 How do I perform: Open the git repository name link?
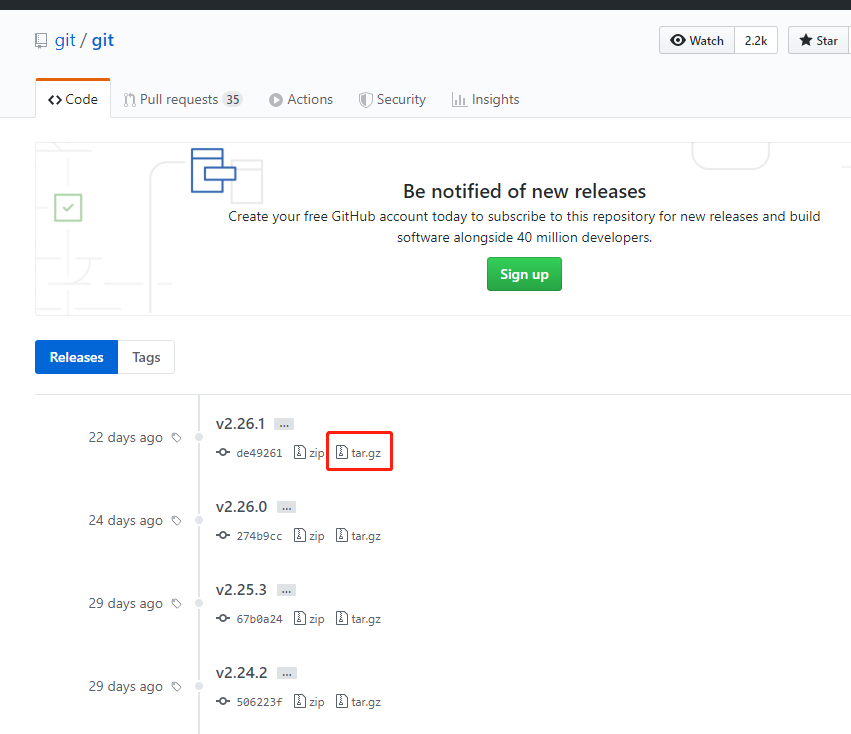pos(103,40)
